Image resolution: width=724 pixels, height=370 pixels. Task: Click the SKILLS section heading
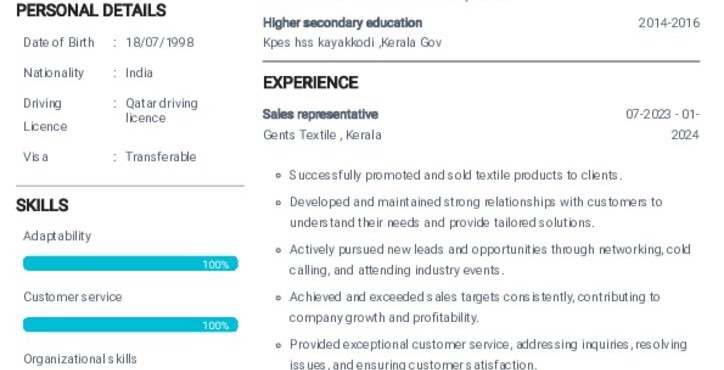42,205
